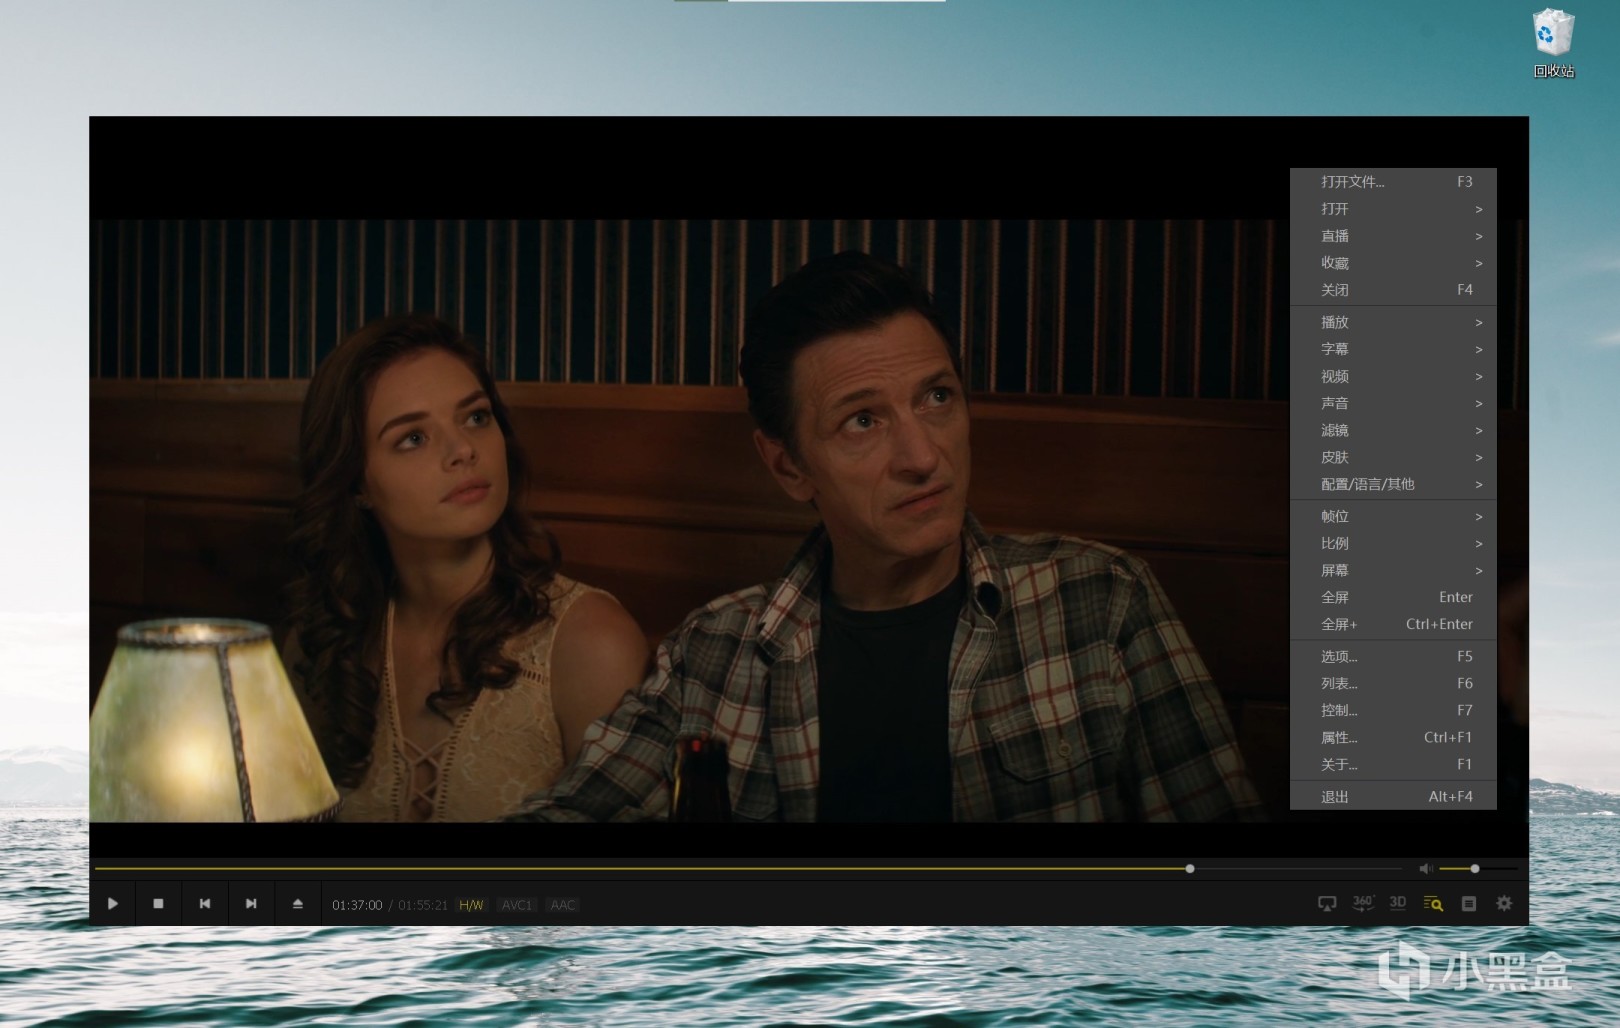The height and width of the screenshot is (1028, 1620).
Task: Open 选项... from the menu
Action: coord(1393,656)
